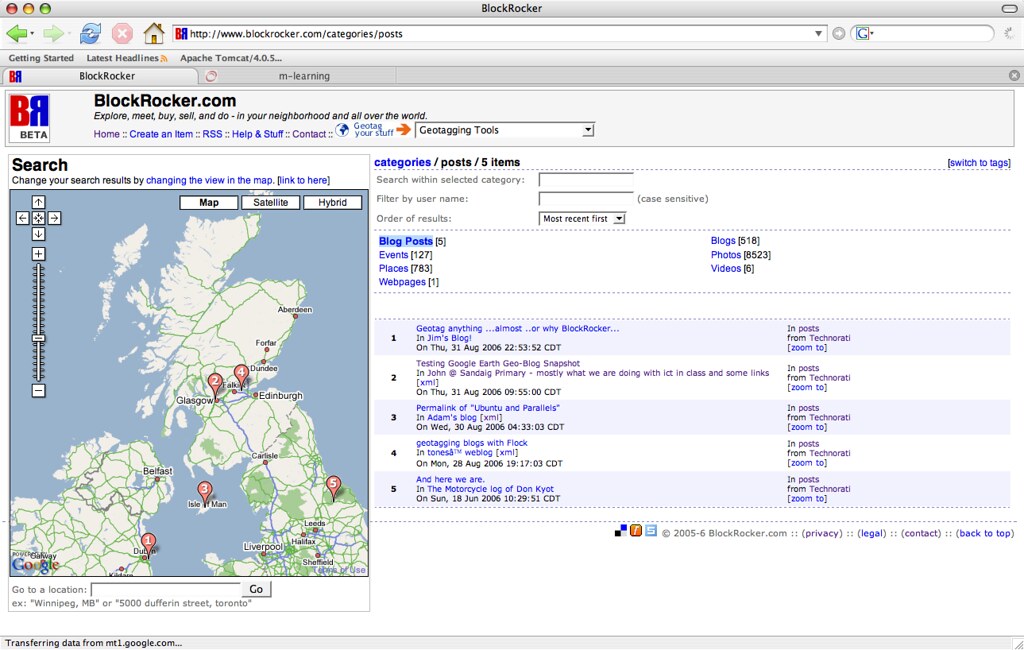Select the Map view type

pos(209,203)
